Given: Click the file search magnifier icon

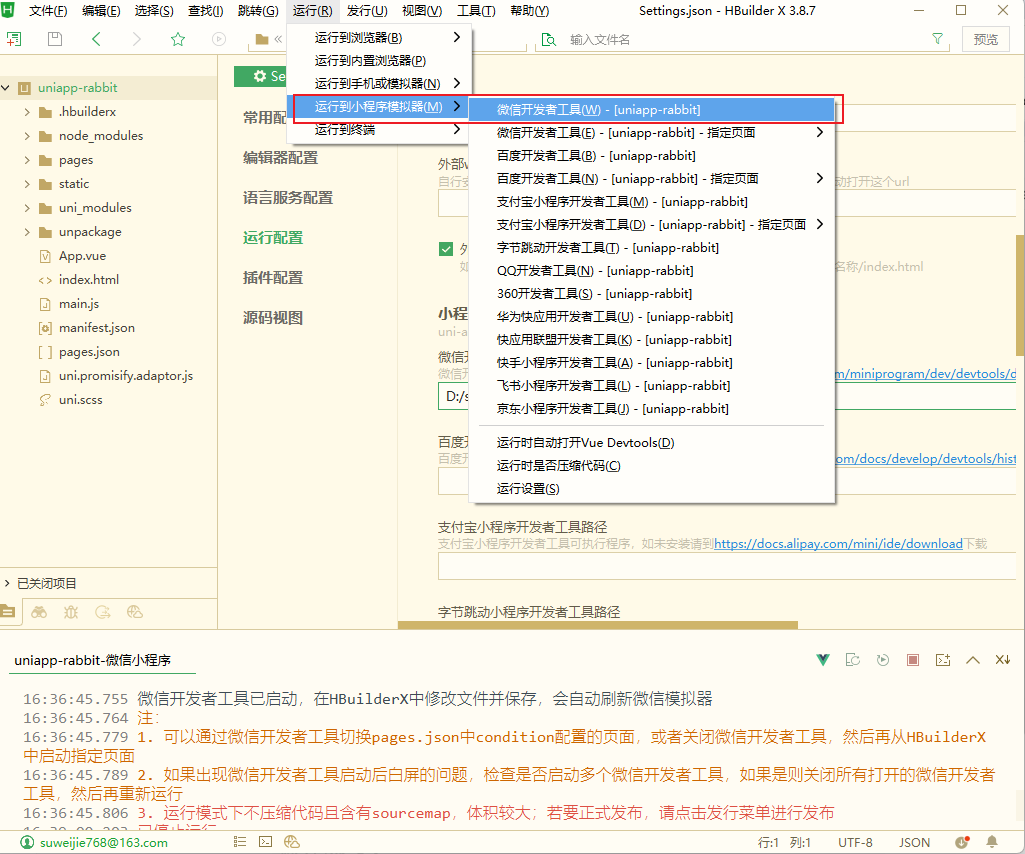Looking at the screenshot, I should 549,40.
